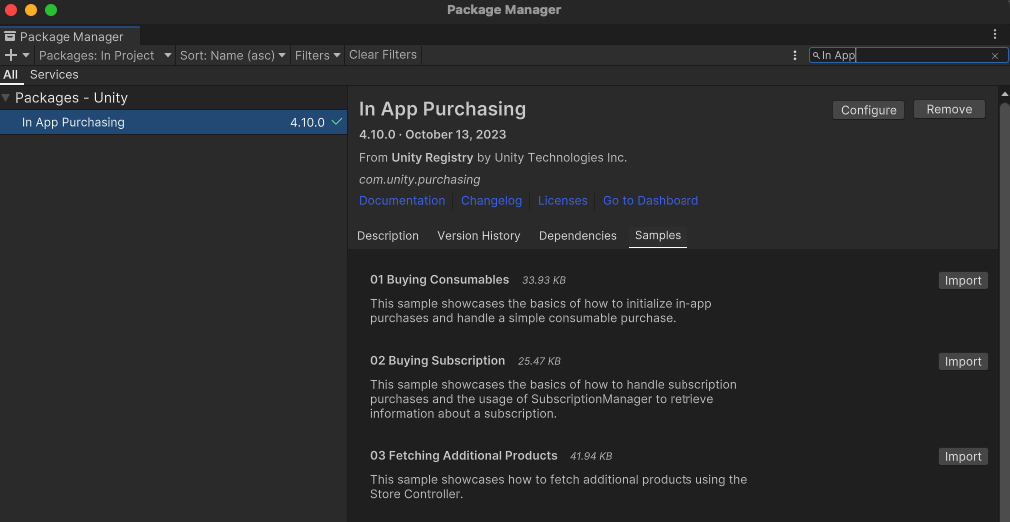
Task: Open the toolbar kebab menu beside search
Action: (x=795, y=55)
